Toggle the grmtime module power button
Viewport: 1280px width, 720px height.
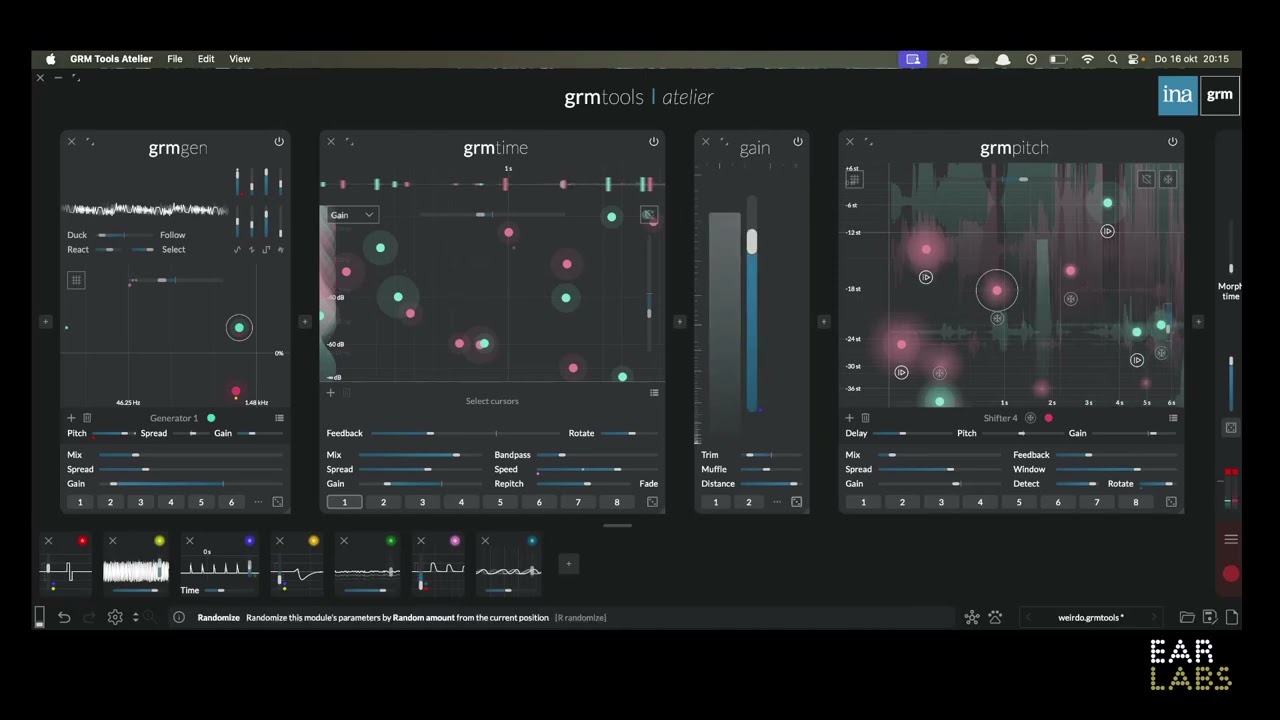click(x=654, y=142)
